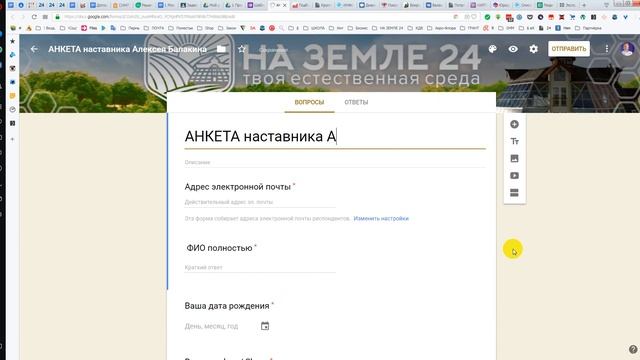
Task: Add a video via the sidebar video icon
Action: tap(514, 176)
